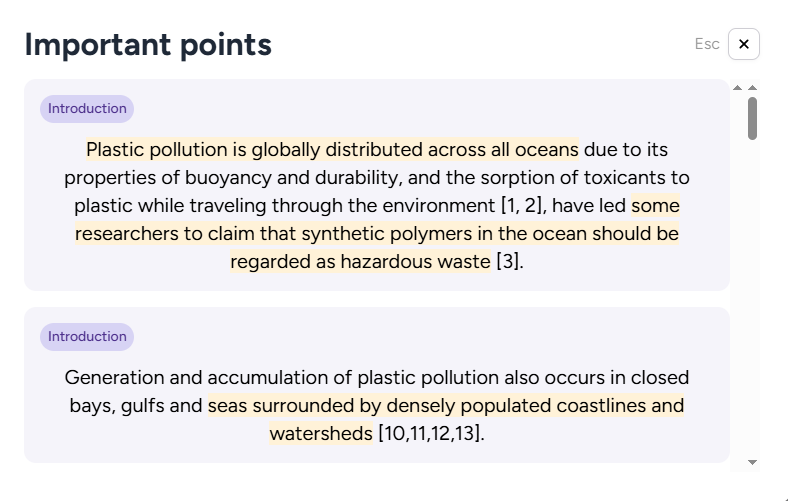Close the Important points dialog

[744, 44]
